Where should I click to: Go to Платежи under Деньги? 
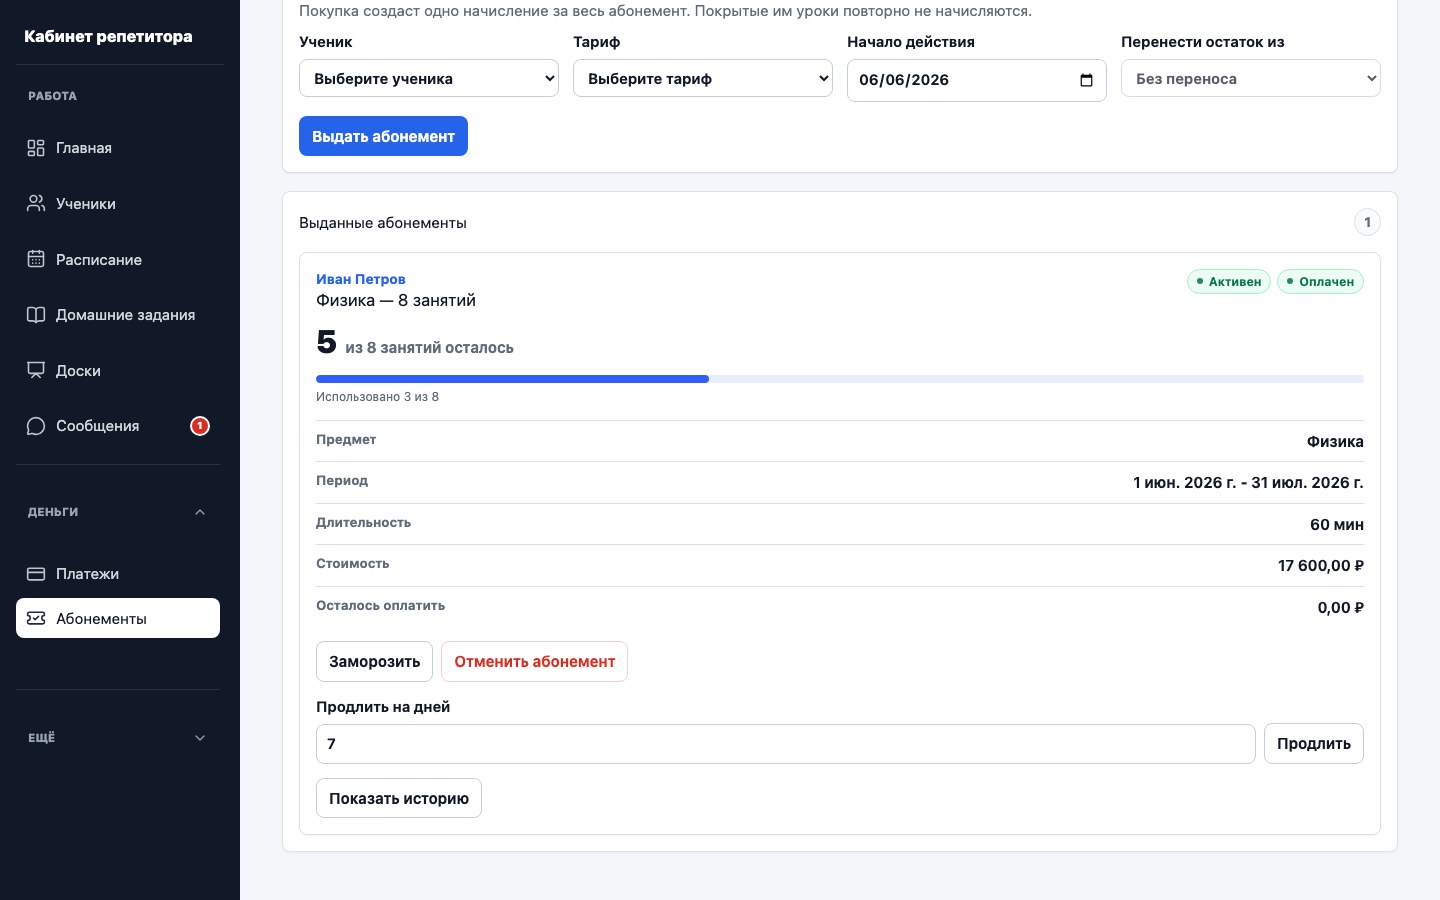point(118,574)
